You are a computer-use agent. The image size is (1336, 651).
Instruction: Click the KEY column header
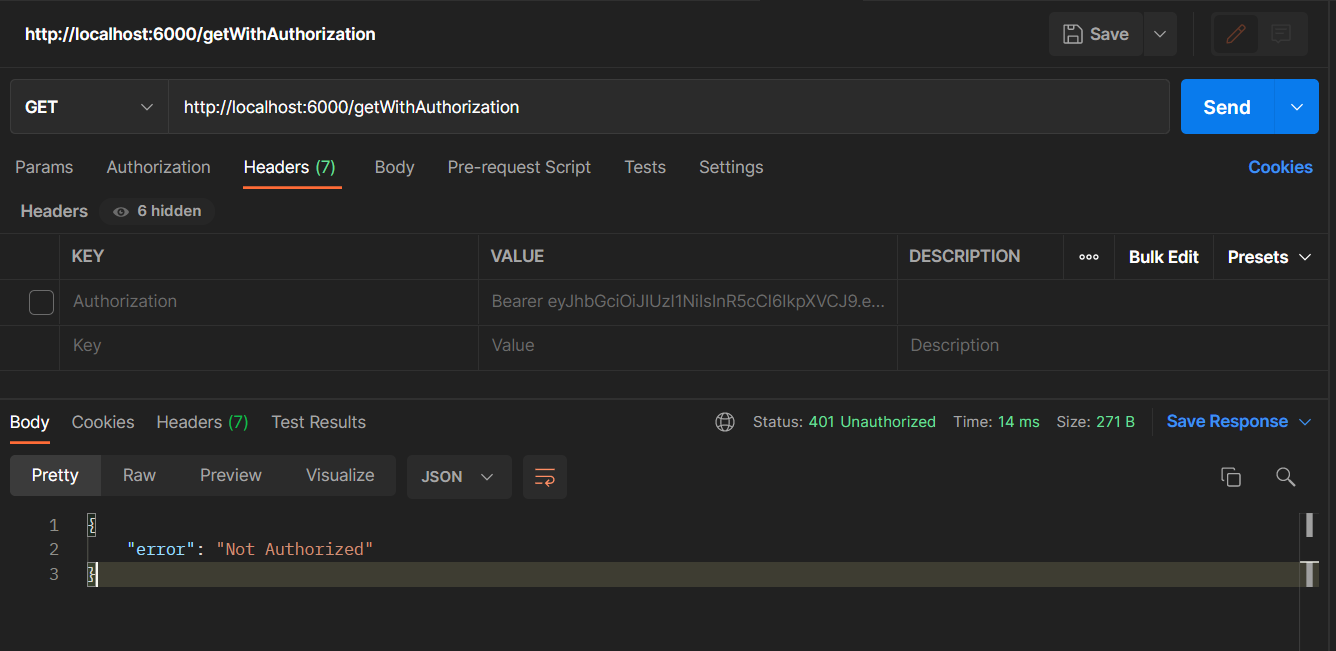coord(88,257)
